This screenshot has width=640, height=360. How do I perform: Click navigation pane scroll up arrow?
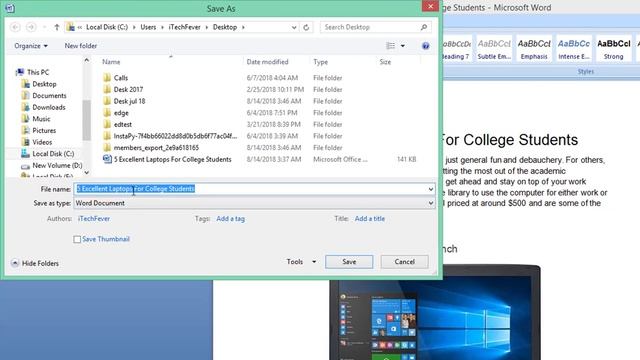coord(87,60)
